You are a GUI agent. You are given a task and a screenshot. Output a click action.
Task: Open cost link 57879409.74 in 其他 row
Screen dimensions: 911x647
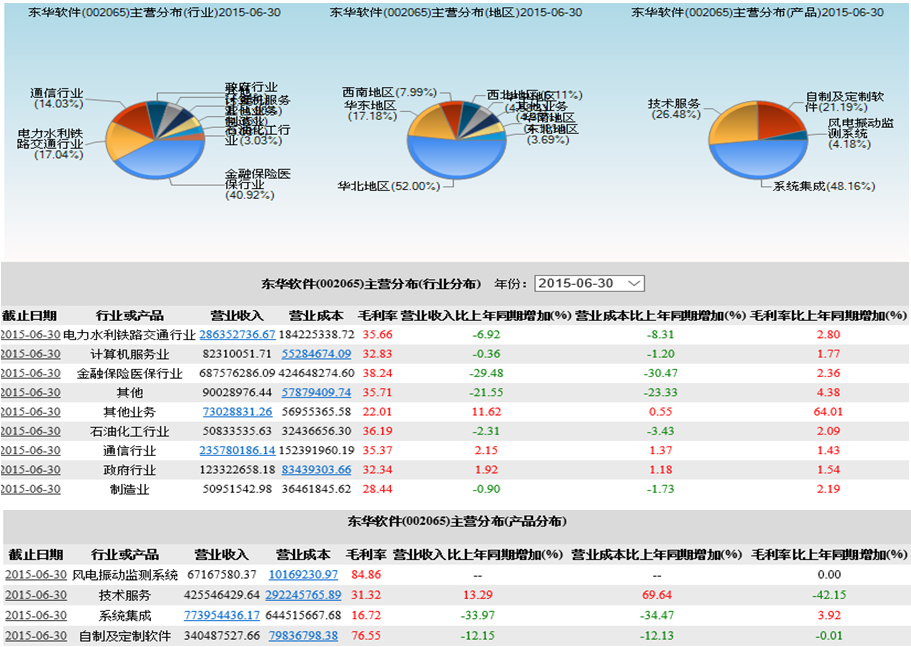(316, 392)
